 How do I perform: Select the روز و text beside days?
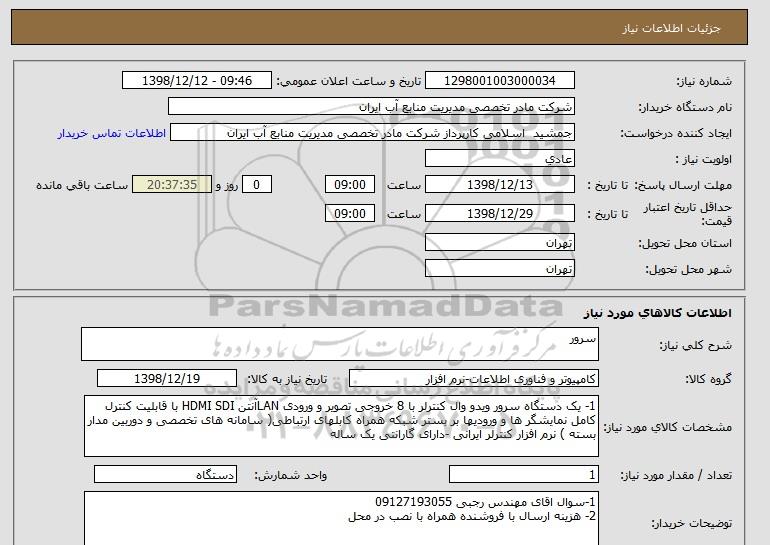click(x=227, y=185)
